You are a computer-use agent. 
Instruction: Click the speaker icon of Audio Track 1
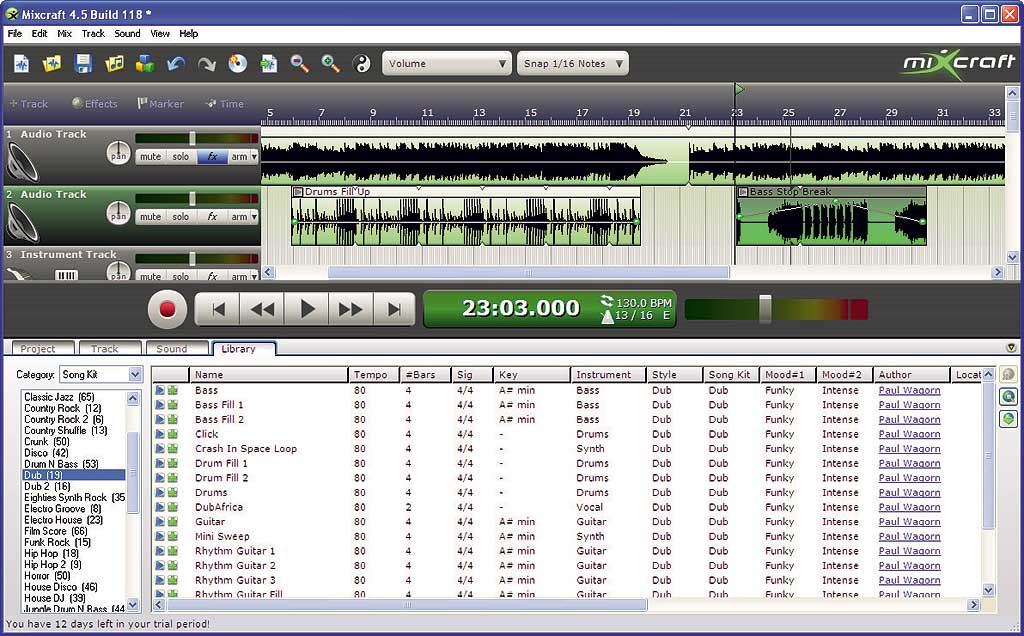click(23, 161)
